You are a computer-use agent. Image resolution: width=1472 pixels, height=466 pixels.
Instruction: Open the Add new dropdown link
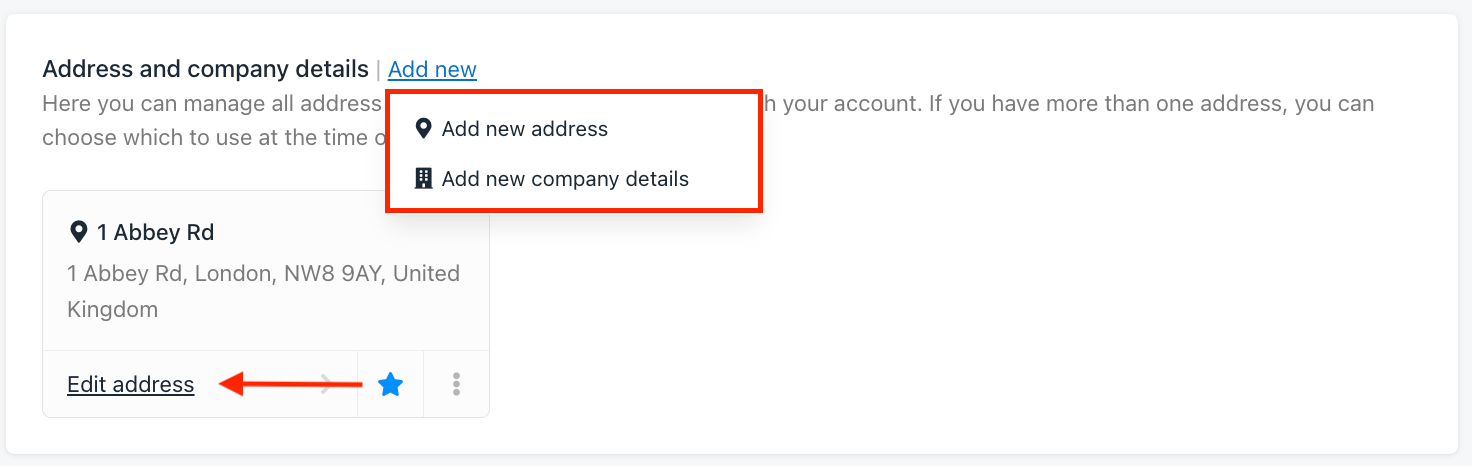(432, 69)
